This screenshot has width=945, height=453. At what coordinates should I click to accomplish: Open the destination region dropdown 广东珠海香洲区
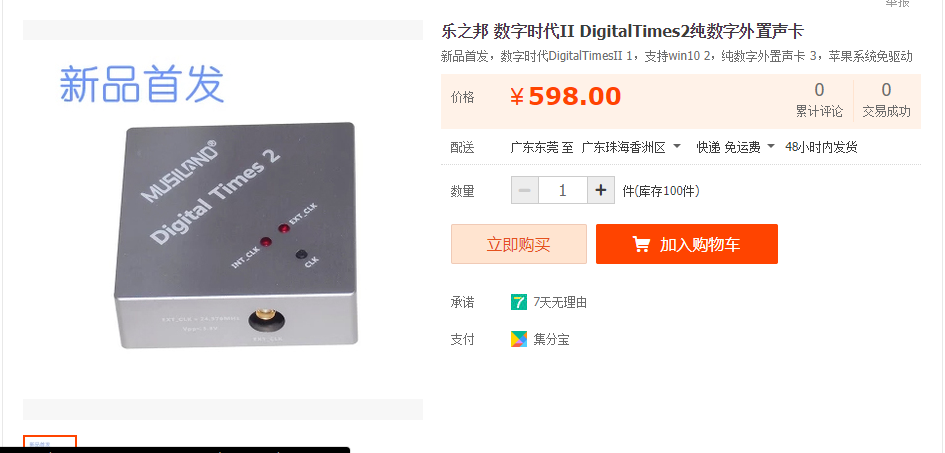tap(631, 147)
